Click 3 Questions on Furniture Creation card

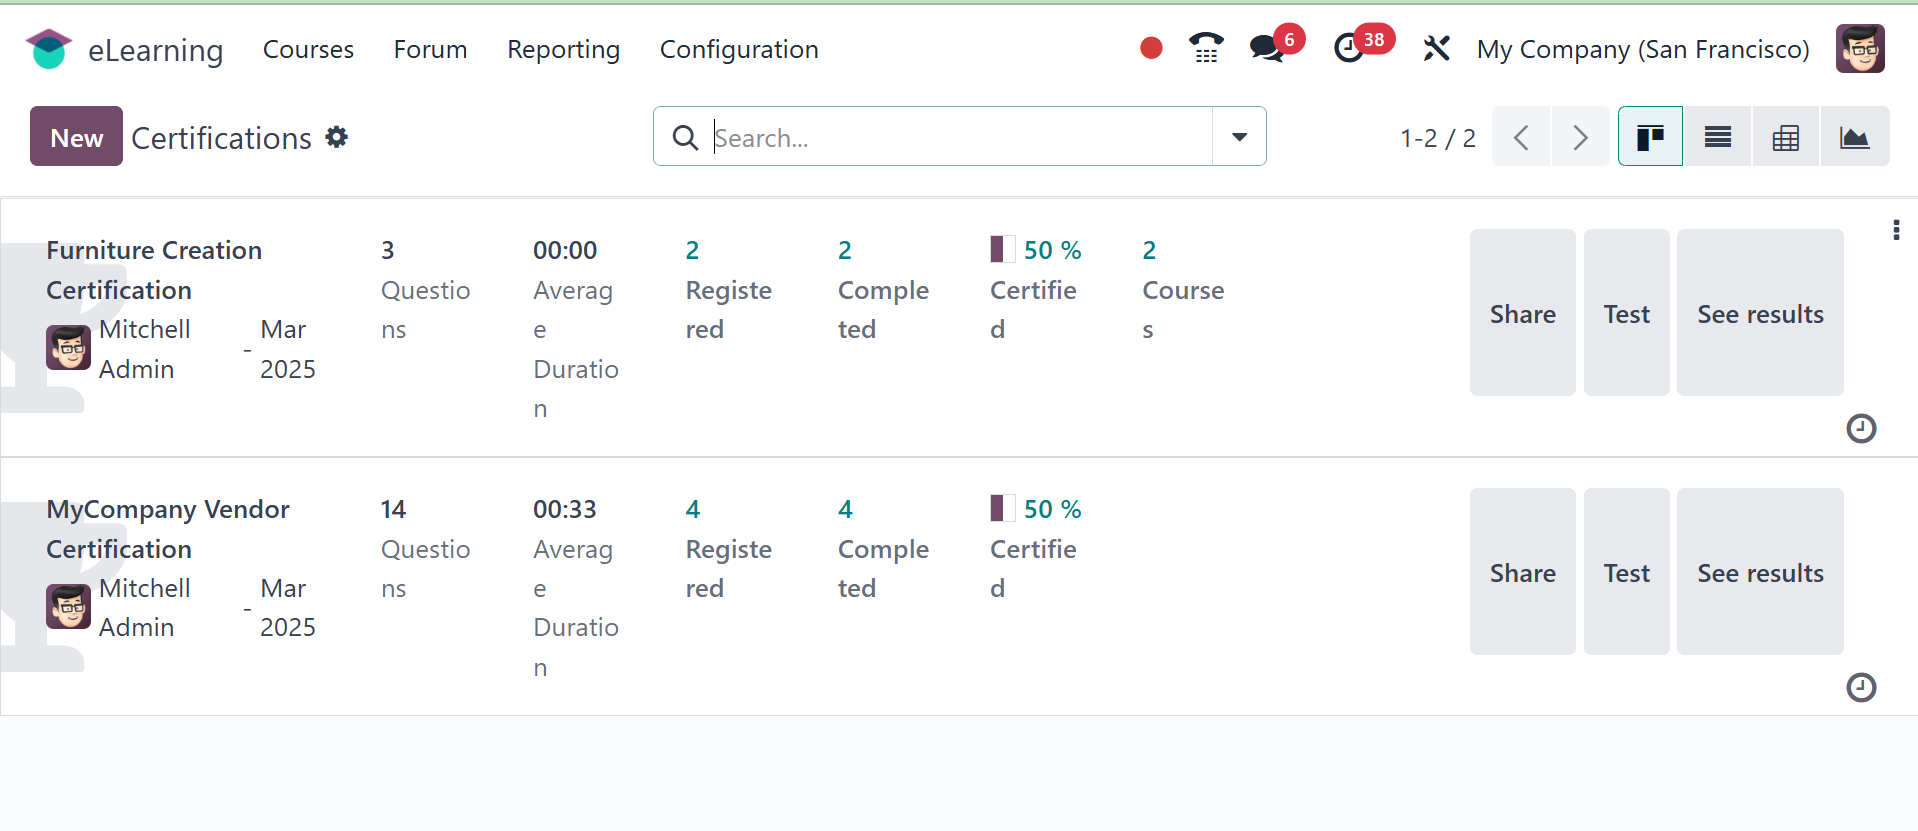pos(426,289)
